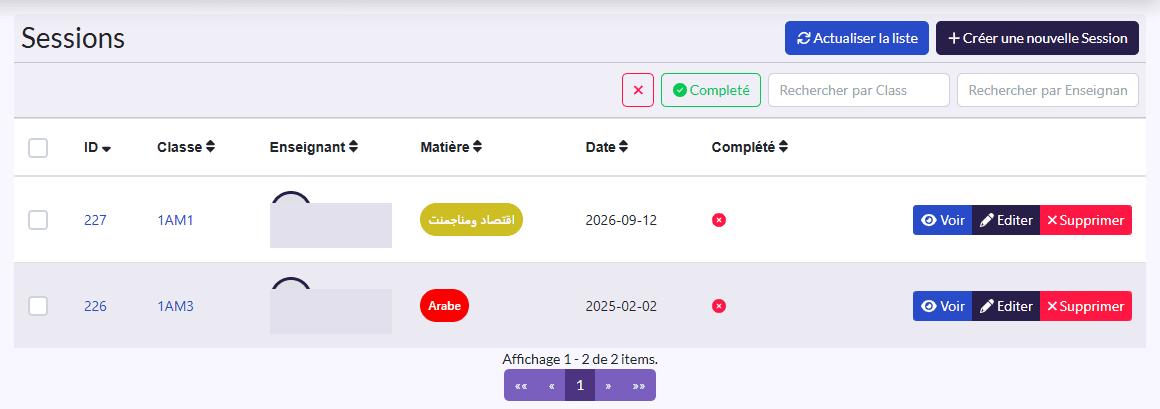This screenshot has height=409, width=1160.
Task: Click the red X filter button
Action: [638, 90]
